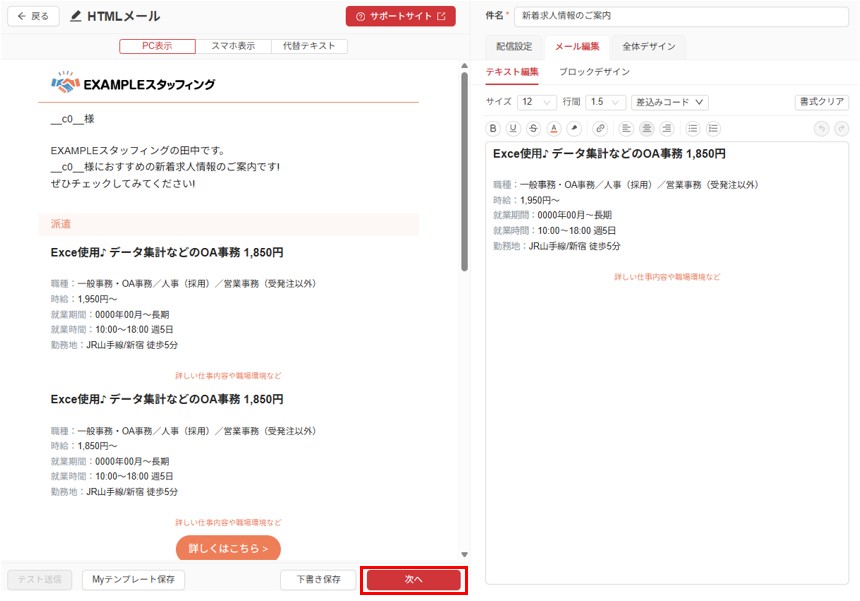Insert a bulleted list
860x601 pixels.
pos(693,128)
